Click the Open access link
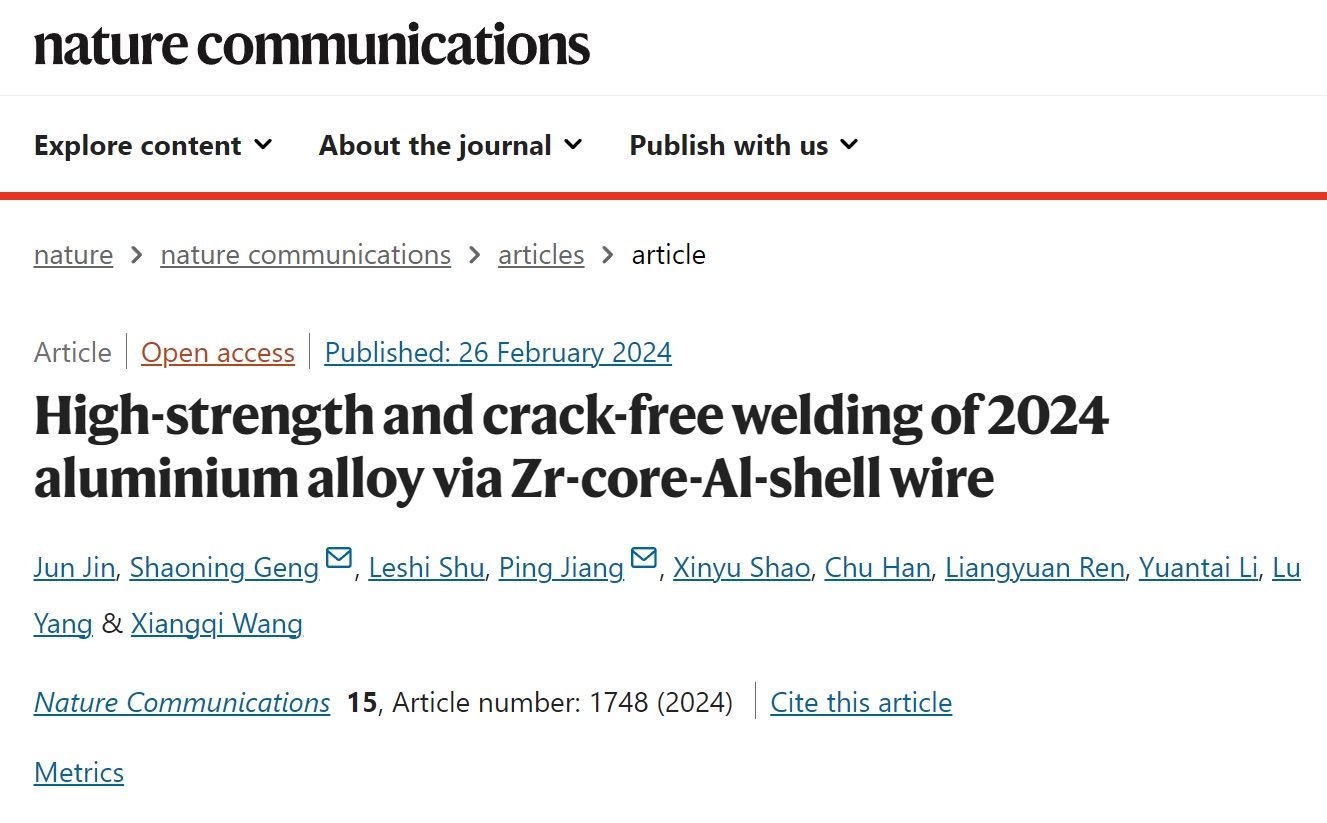The height and width of the screenshot is (823, 1327). click(218, 353)
